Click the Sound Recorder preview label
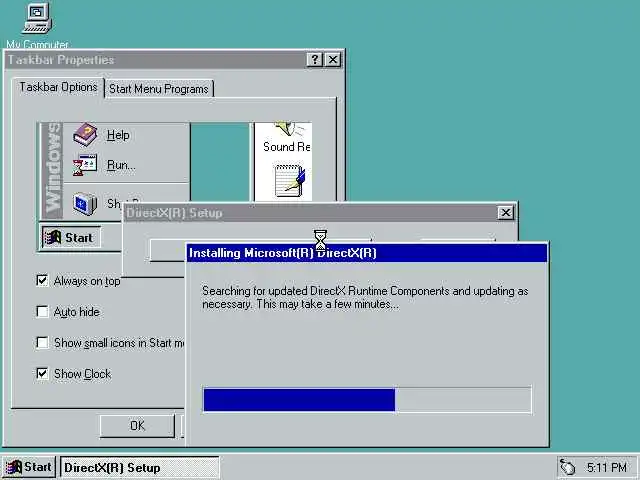640x480 pixels. coord(287,147)
